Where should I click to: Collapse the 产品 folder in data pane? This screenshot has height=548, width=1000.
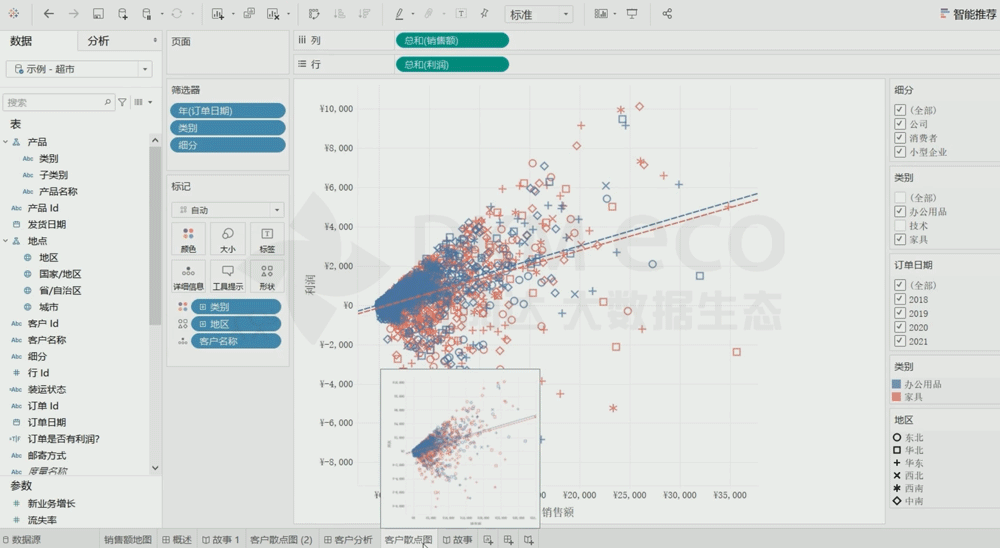click(x=7, y=142)
